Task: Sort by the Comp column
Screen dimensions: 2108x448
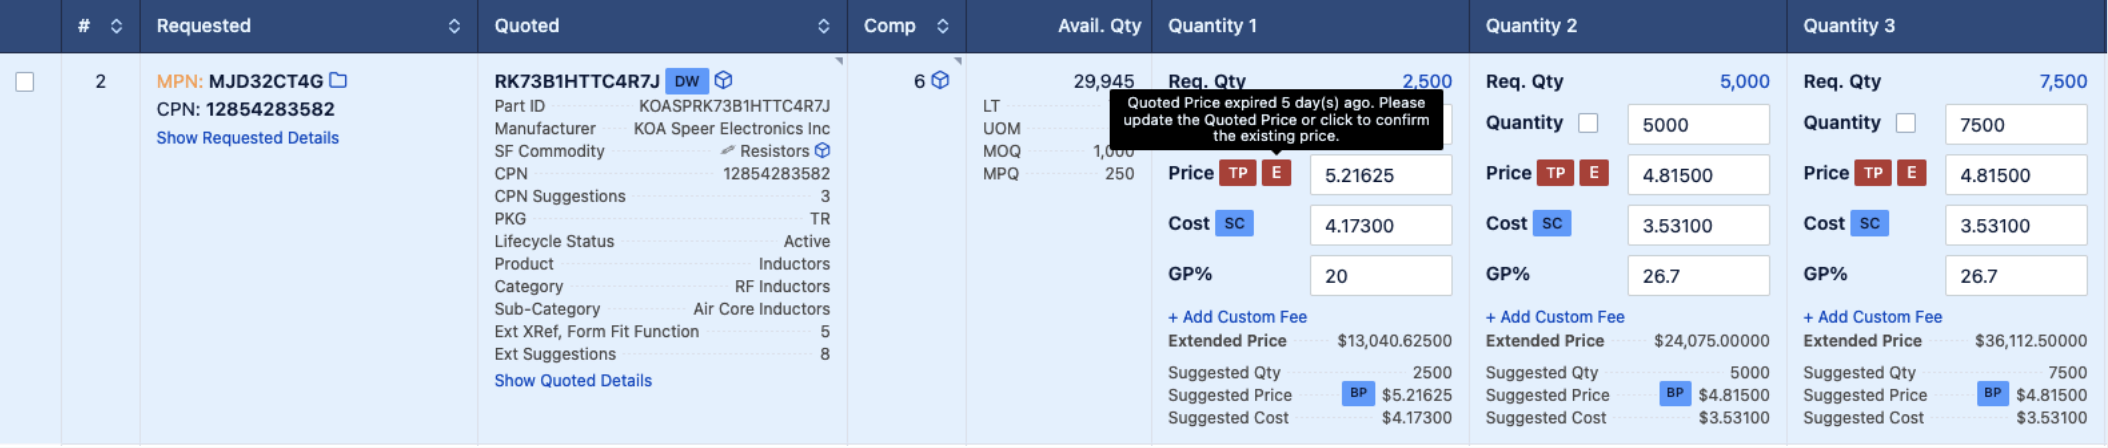Action: (x=942, y=26)
